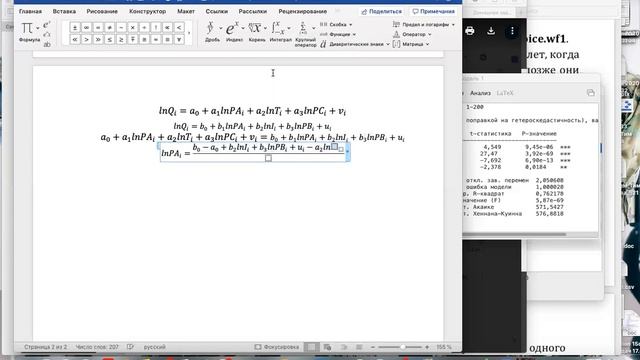Open the Матрица menu
The image size is (640, 360).
[x=411, y=44]
